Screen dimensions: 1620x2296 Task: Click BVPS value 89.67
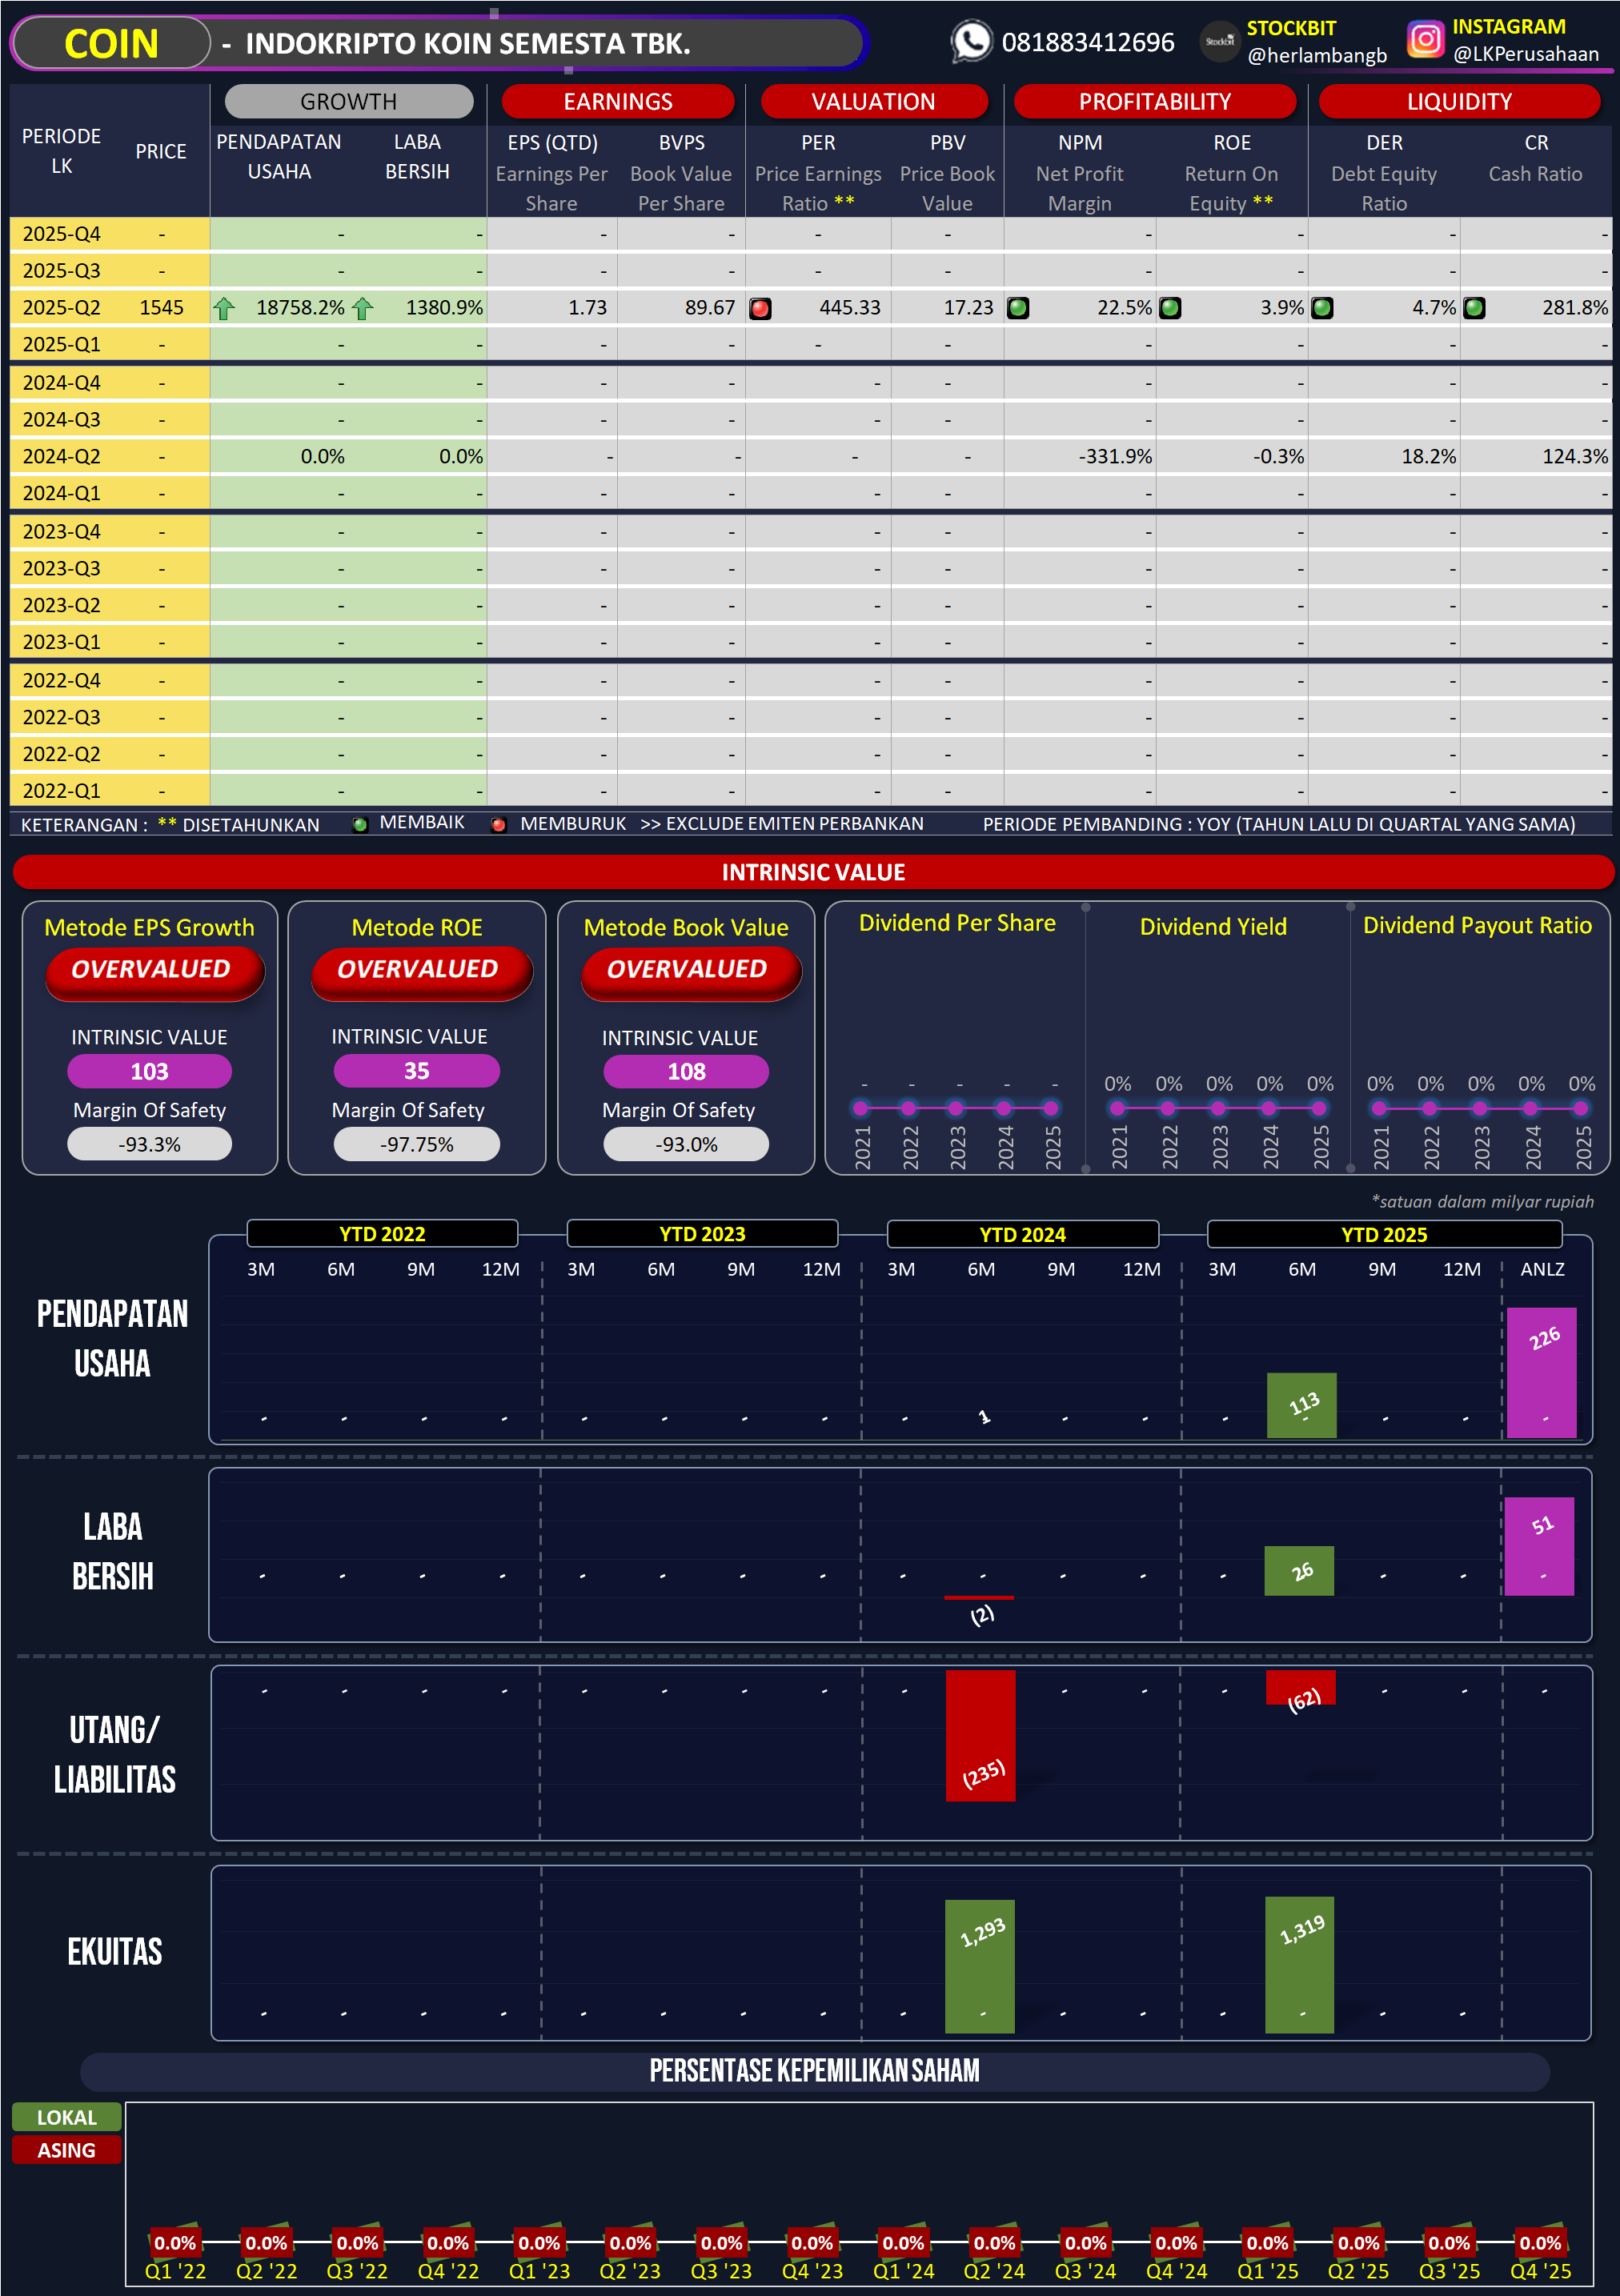click(710, 308)
